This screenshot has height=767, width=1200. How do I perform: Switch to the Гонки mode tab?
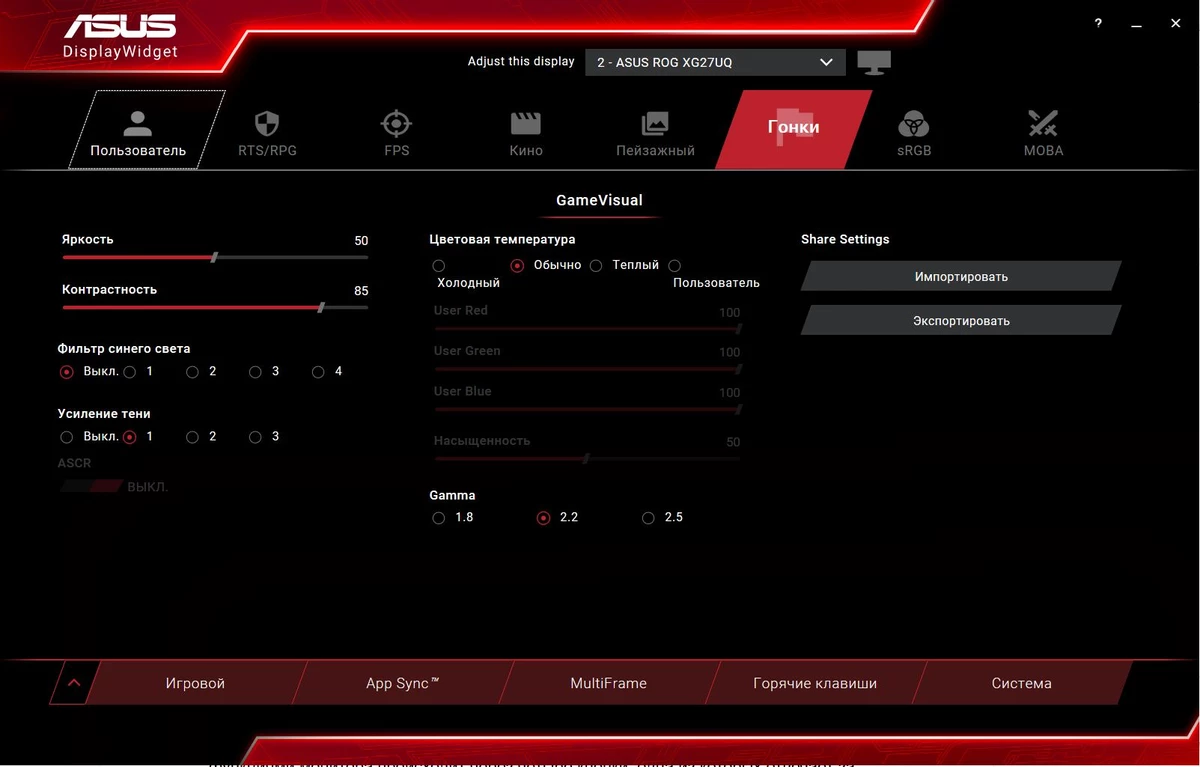click(x=793, y=128)
